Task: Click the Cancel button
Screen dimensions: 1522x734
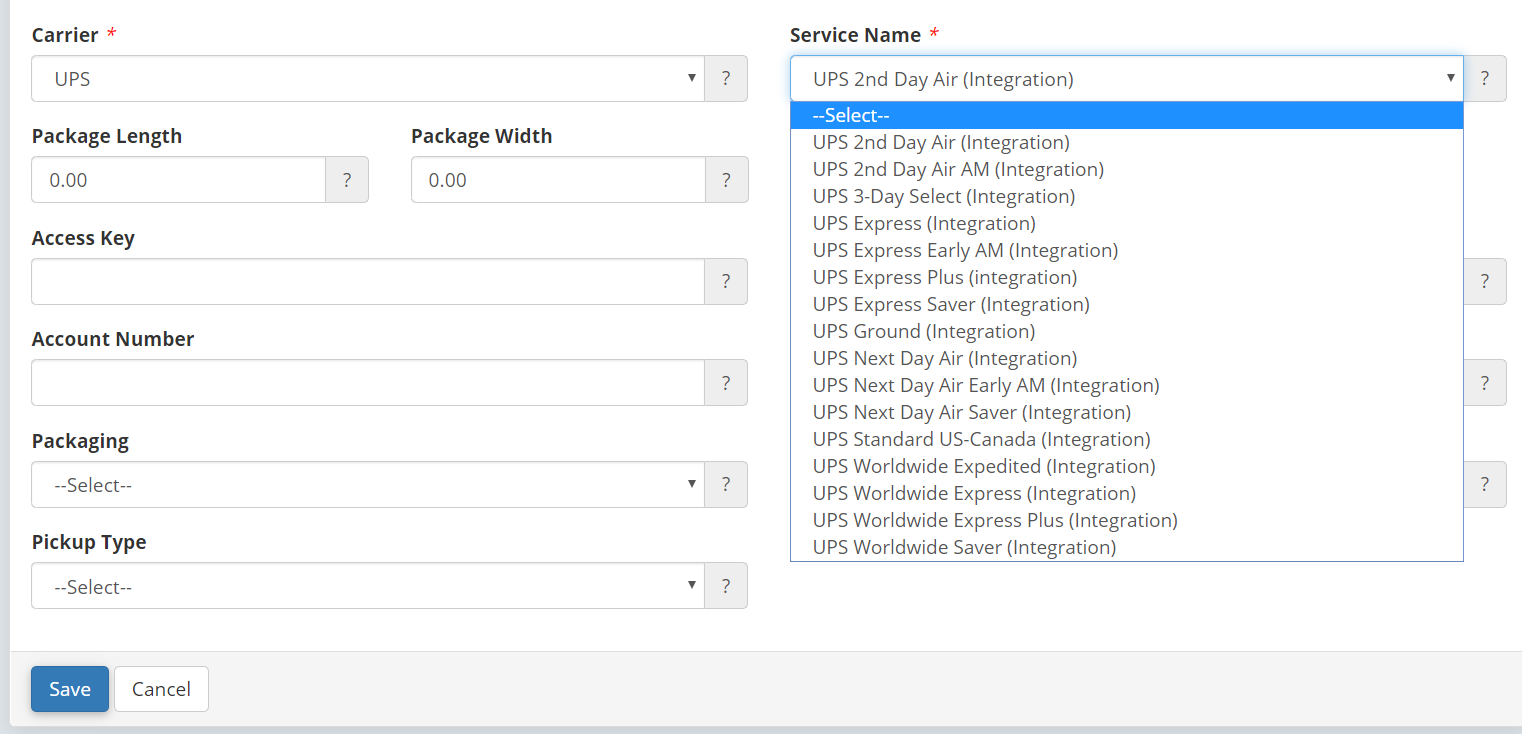Action: pyautogui.click(x=161, y=689)
